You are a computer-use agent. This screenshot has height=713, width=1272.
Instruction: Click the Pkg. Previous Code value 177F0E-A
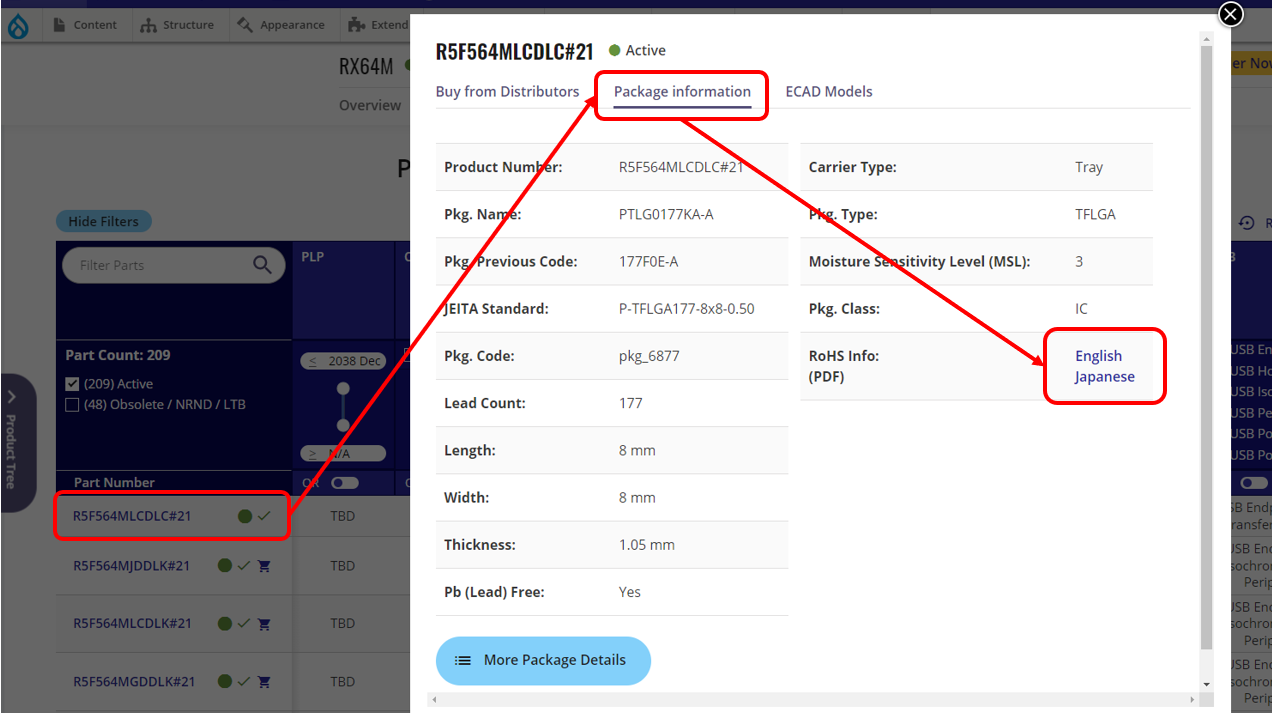pyautogui.click(x=649, y=262)
